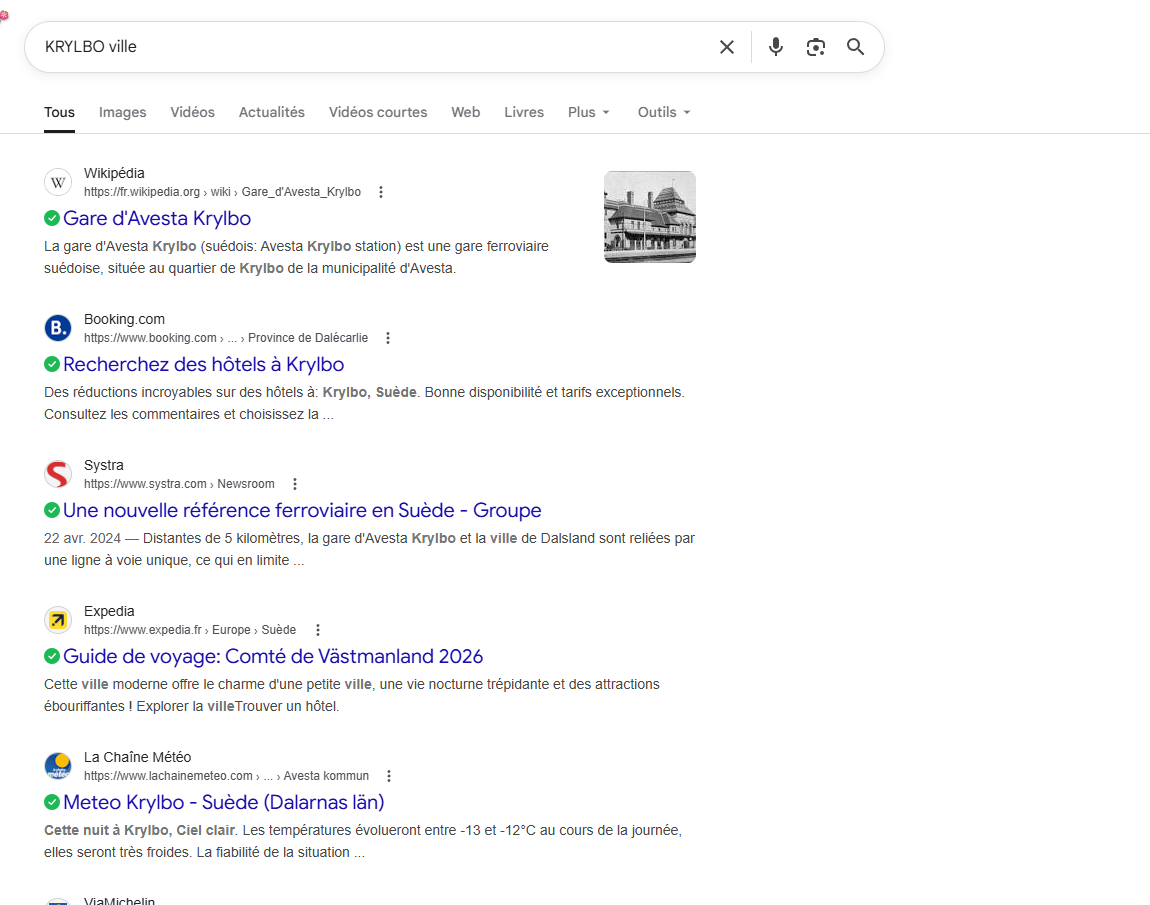This screenshot has width=1150, height=905.
Task: Click the Systra logo icon
Action: click(x=58, y=474)
